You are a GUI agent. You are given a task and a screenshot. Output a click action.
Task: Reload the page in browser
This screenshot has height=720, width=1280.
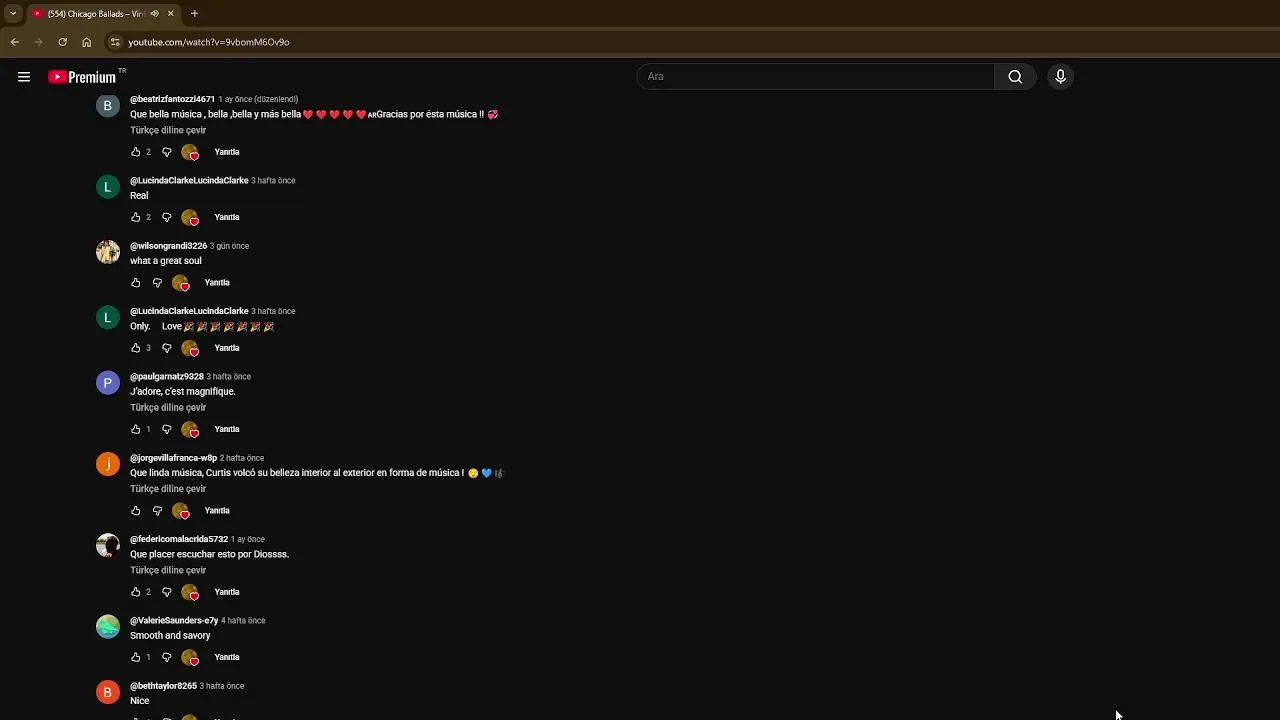point(62,42)
